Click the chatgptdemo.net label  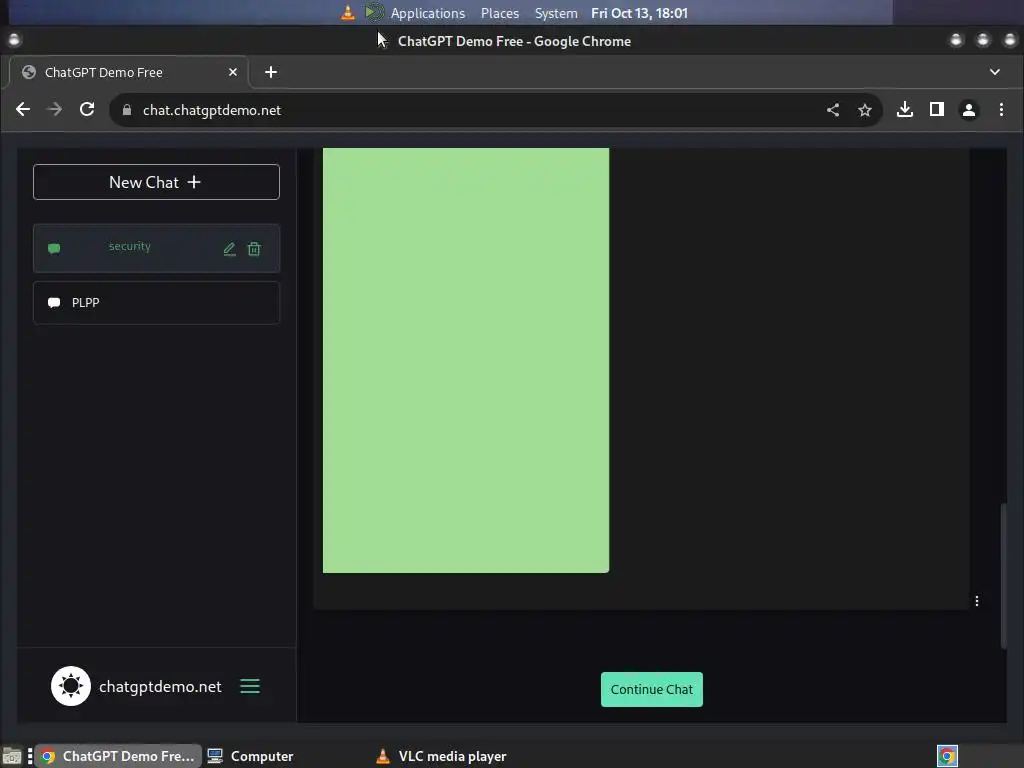click(160, 686)
